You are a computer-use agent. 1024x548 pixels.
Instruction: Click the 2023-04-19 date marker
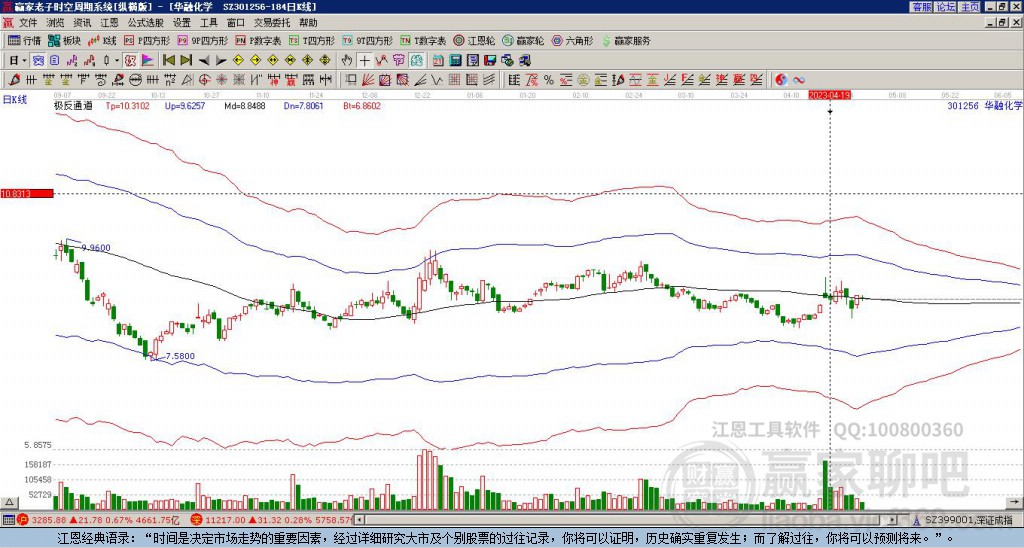click(x=830, y=95)
